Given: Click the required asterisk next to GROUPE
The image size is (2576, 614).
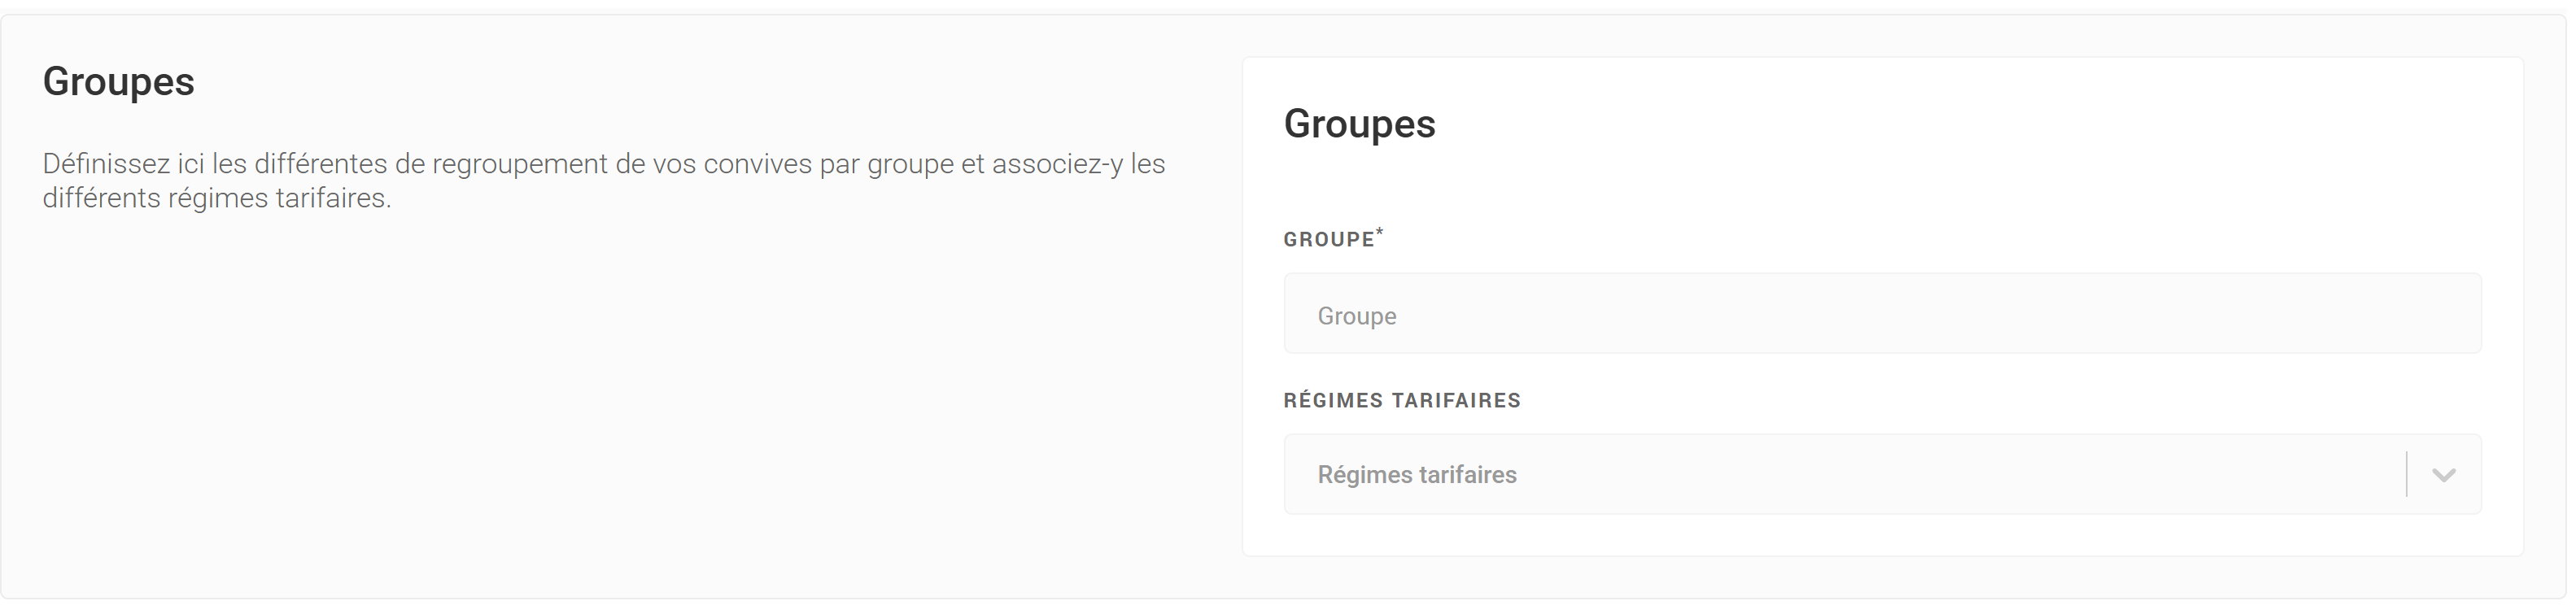Looking at the screenshot, I should click(1380, 232).
